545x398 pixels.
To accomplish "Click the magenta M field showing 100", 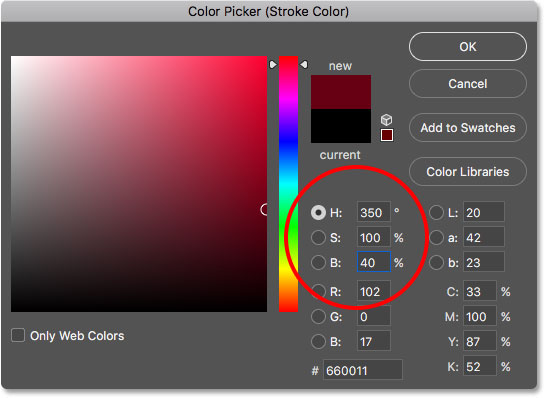I will [x=480, y=316].
